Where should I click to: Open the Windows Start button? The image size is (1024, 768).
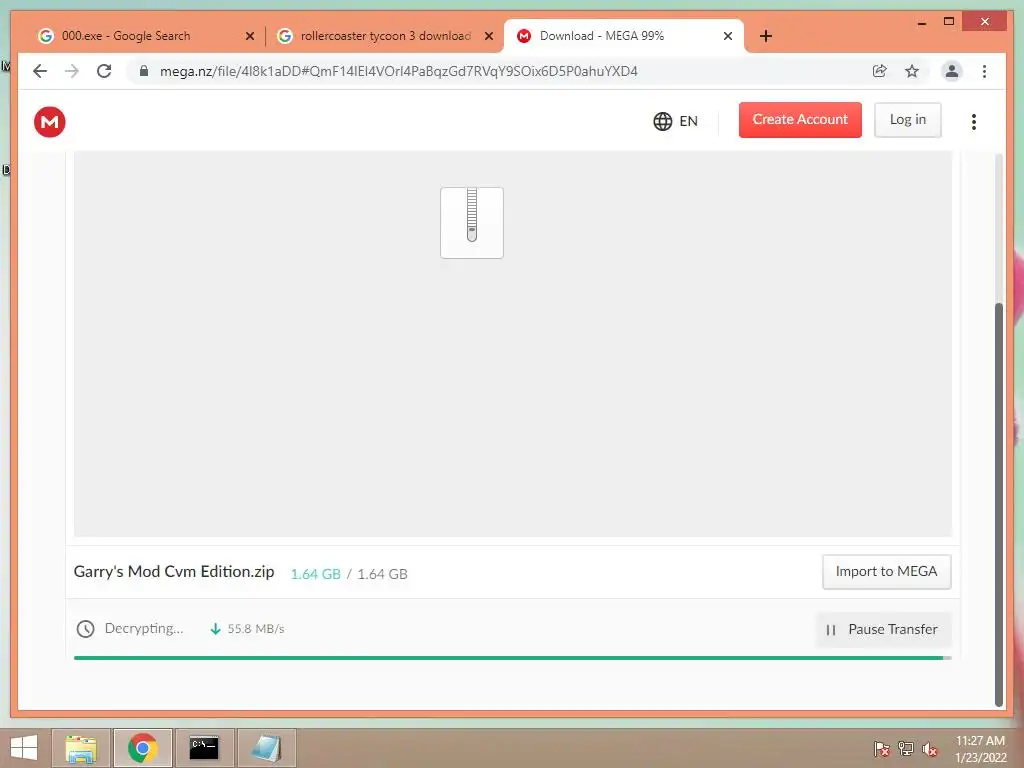click(x=24, y=748)
